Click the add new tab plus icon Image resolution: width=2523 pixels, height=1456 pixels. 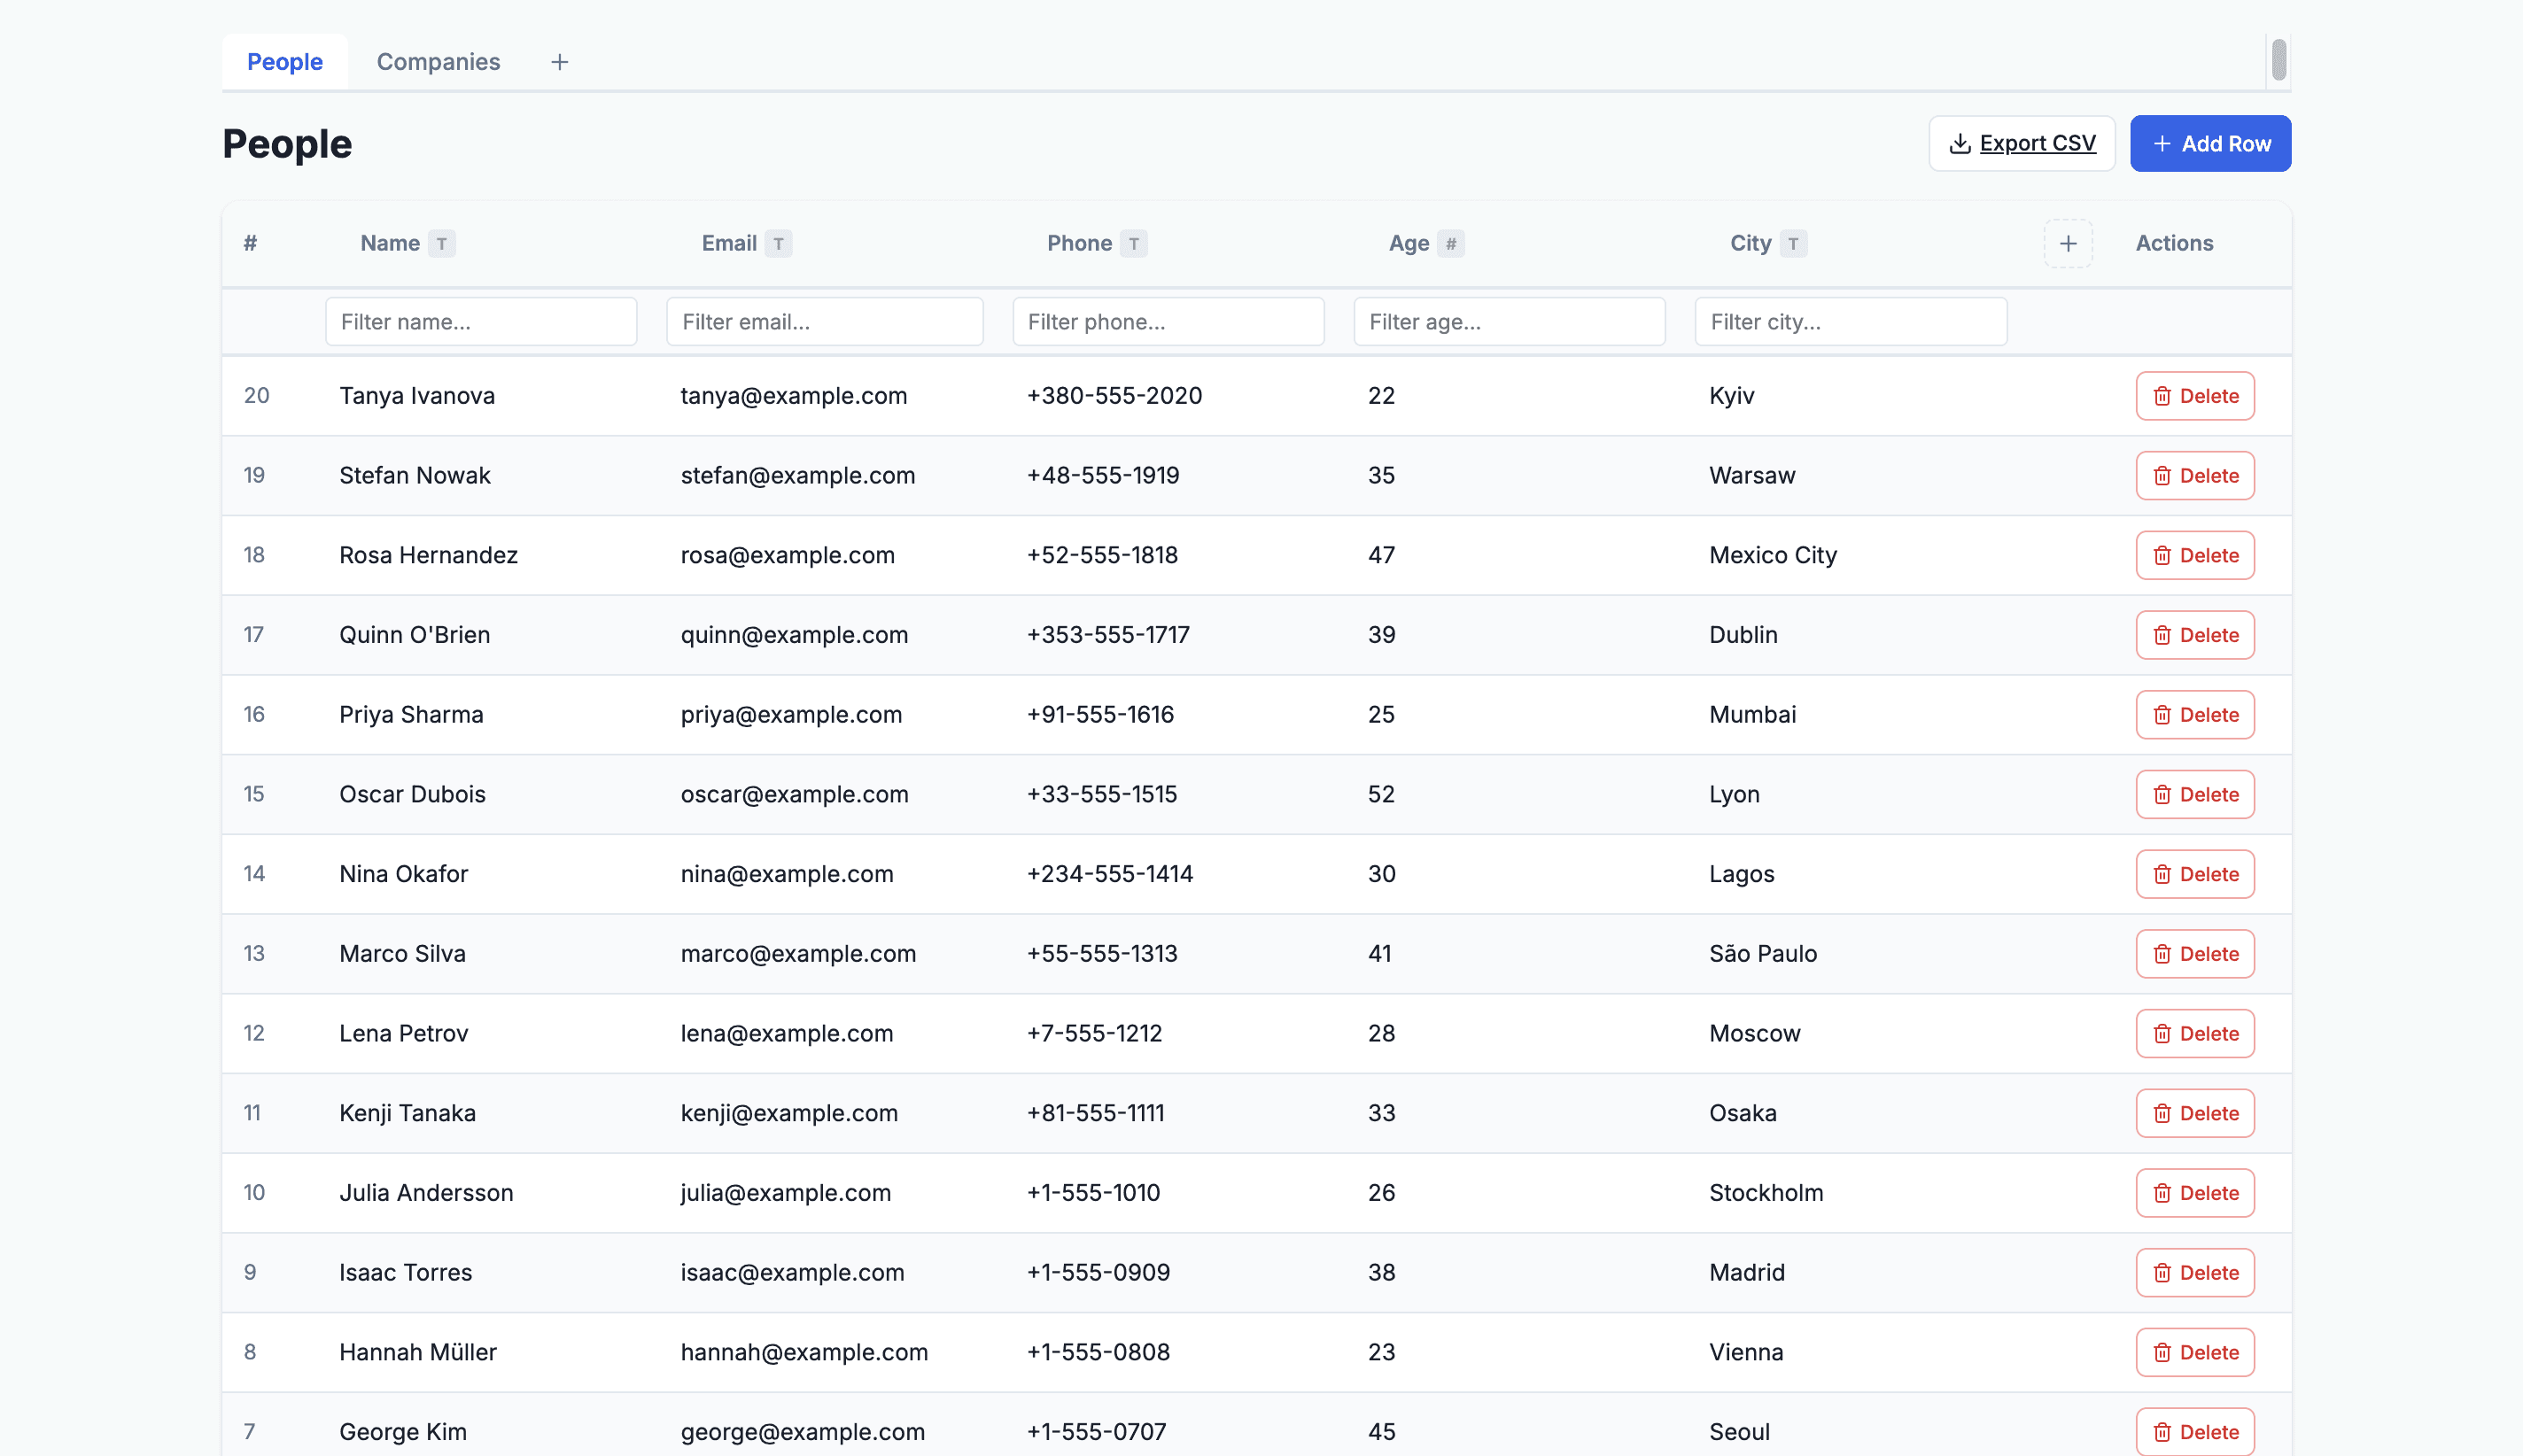(x=559, y=62)
